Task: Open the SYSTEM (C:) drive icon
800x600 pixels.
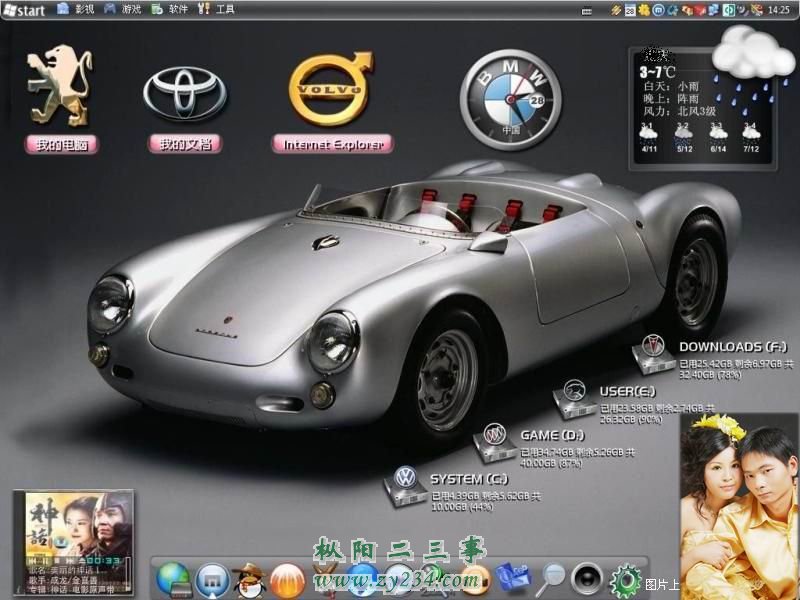Action: point(406,486)
